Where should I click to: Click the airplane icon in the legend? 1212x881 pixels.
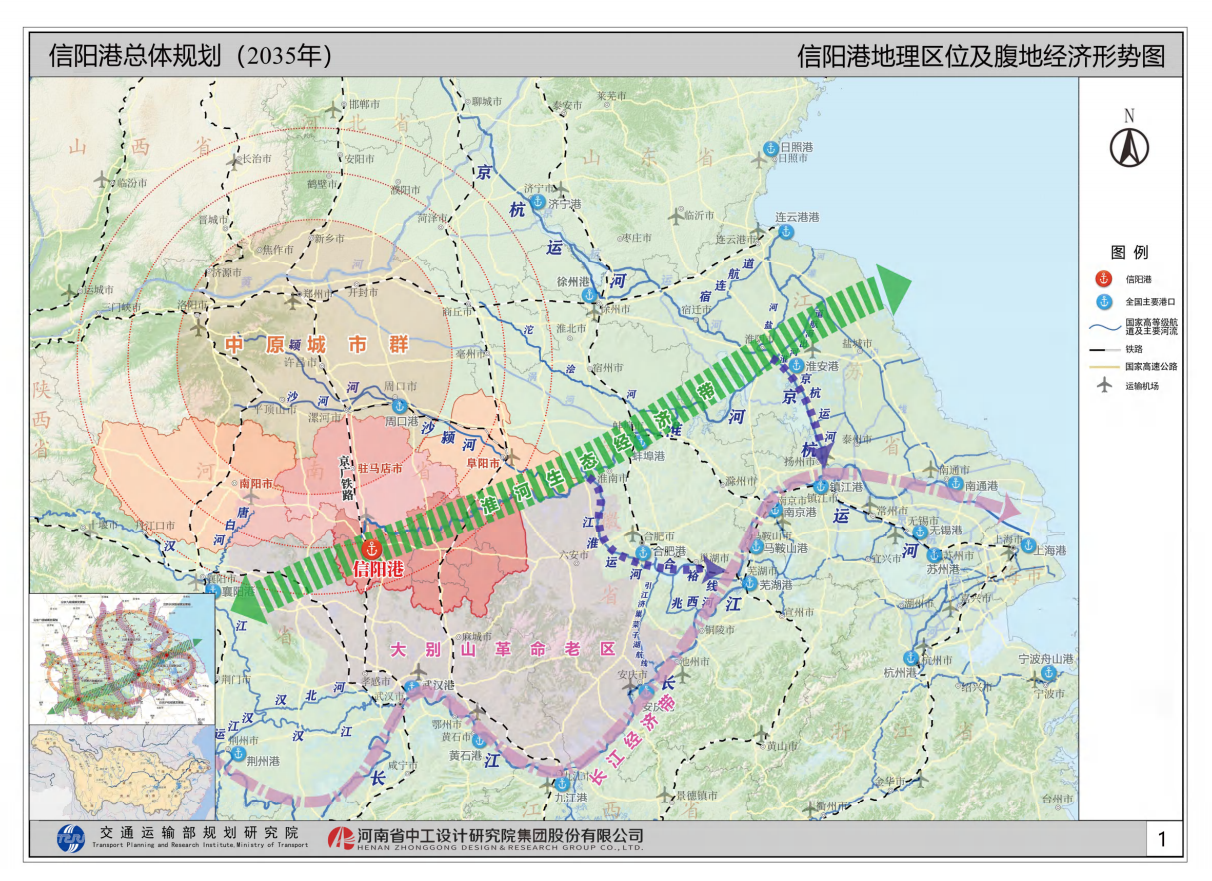pyautogui.click(x=1104, y=386)
